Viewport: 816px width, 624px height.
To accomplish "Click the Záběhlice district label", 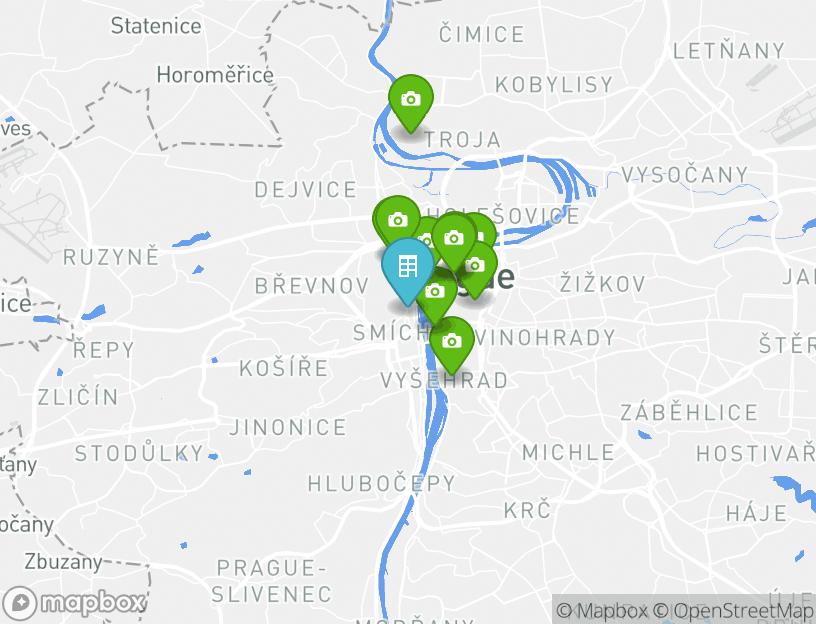I will pyautogui.click(x=689, y=412).
